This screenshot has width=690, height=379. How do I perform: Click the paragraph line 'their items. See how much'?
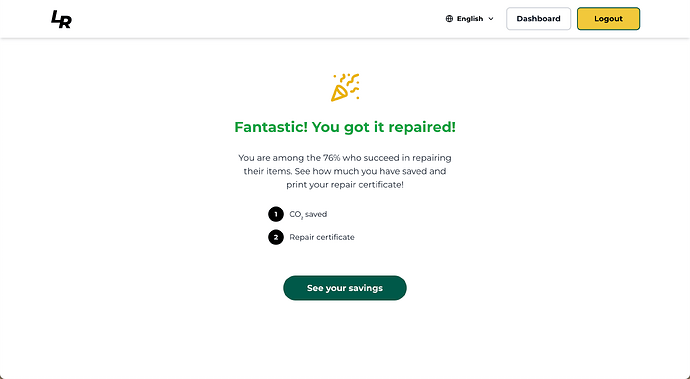(x=301, y=171)
